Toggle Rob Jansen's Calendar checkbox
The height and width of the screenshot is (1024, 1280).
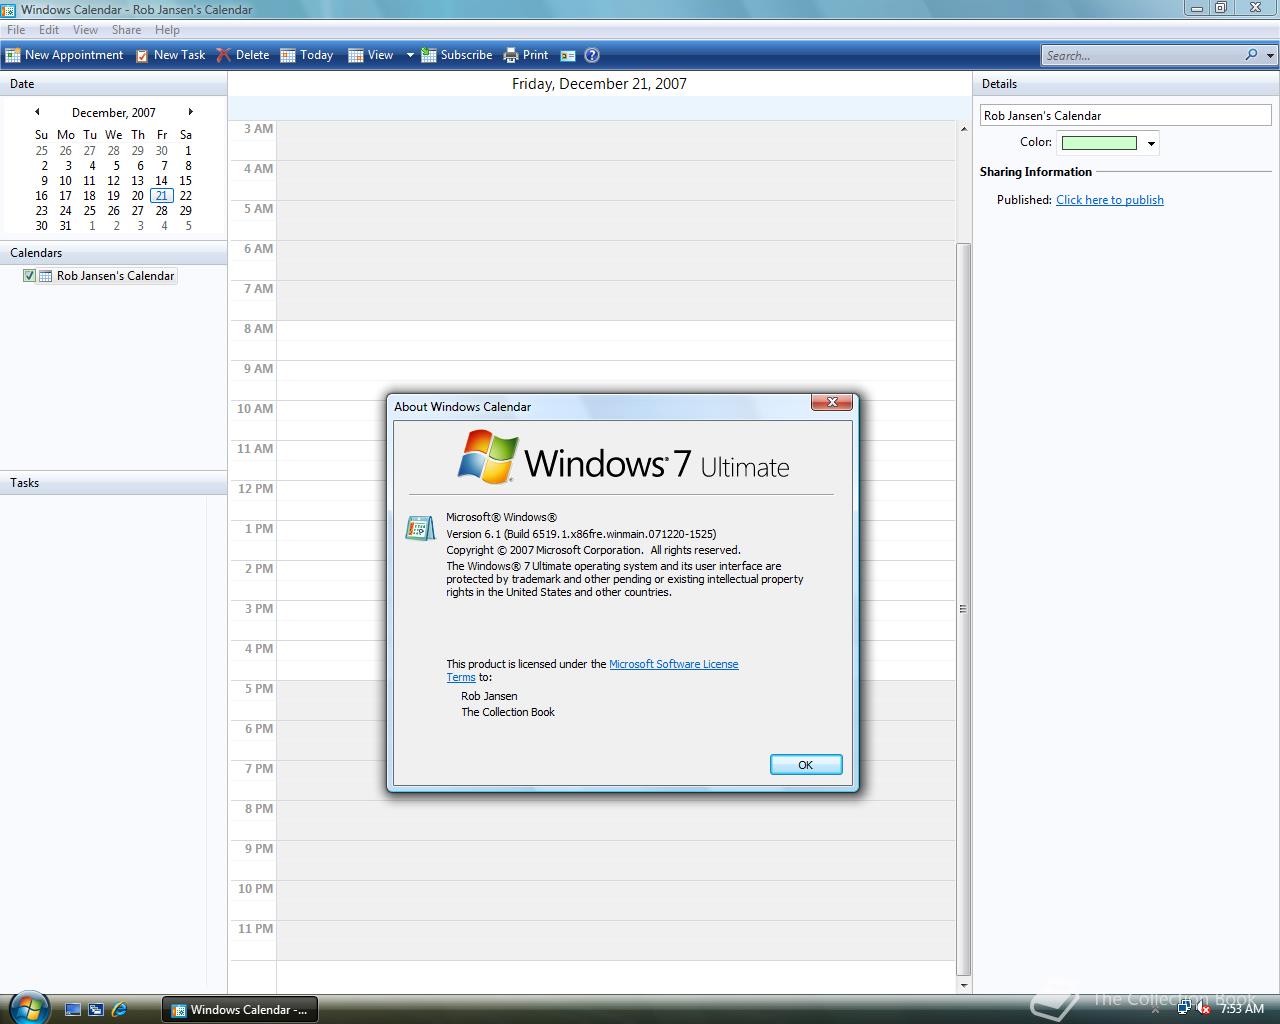29,276
